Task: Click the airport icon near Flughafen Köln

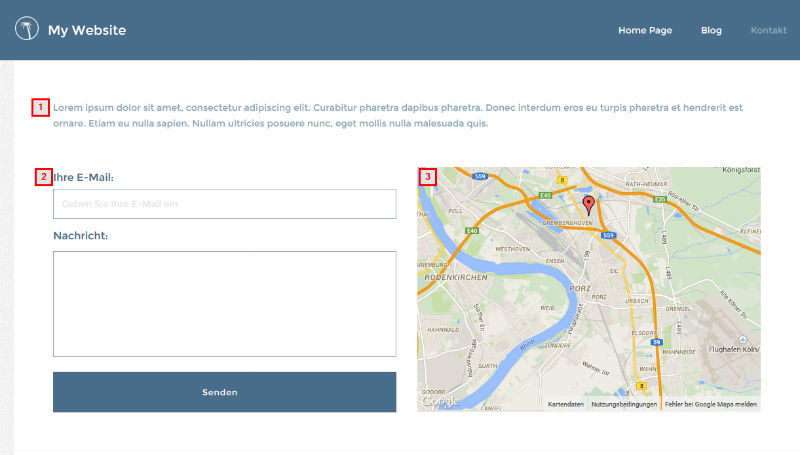Action: coord(743,340)
